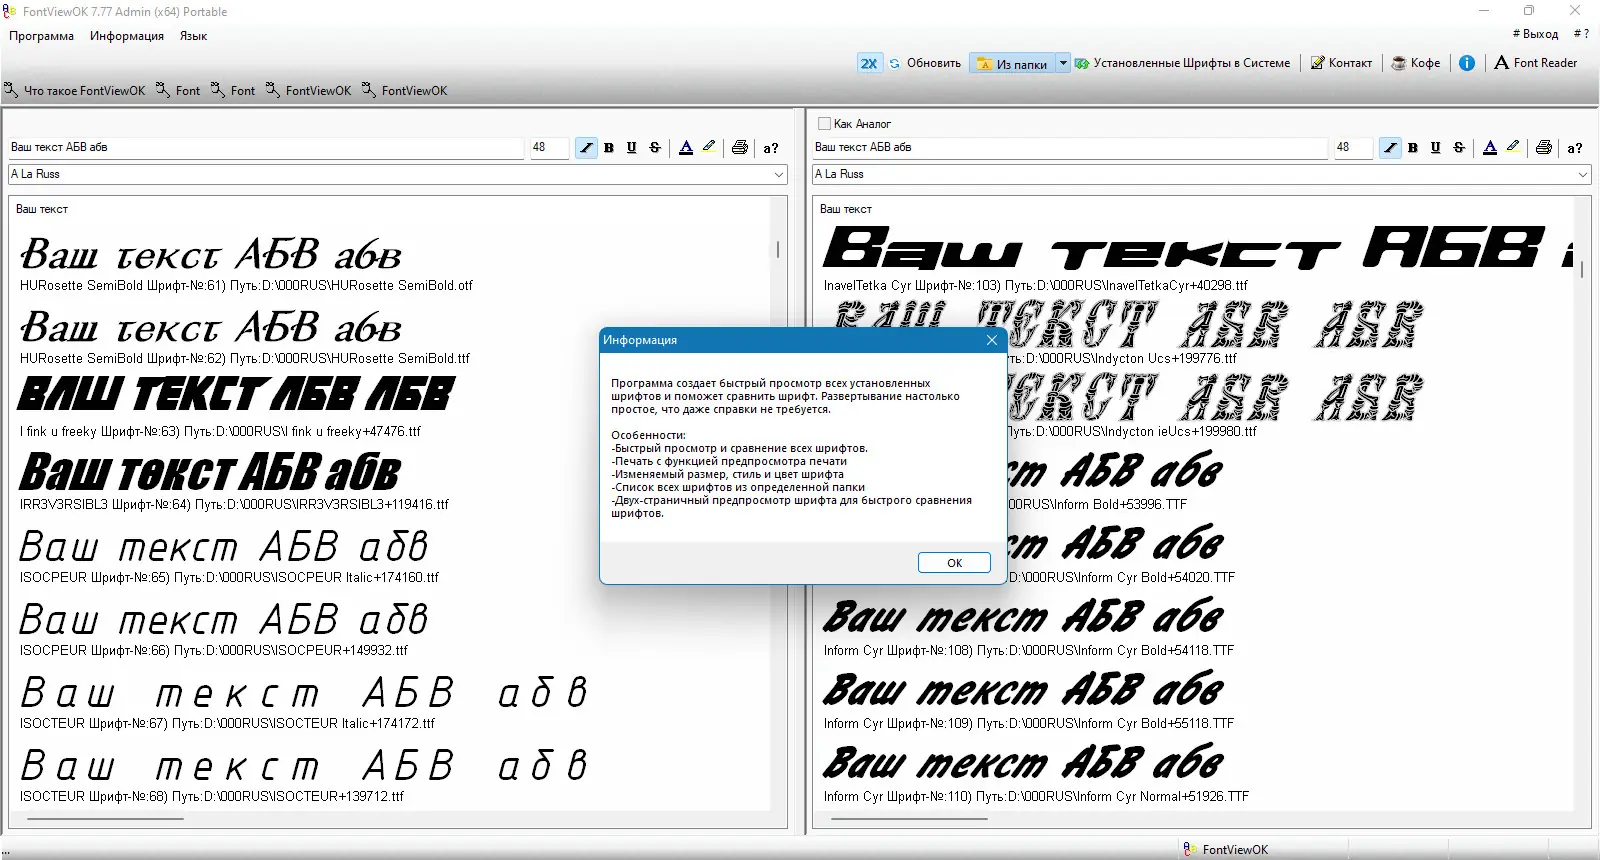Toggle the 2X zoom button

point(869,63)
